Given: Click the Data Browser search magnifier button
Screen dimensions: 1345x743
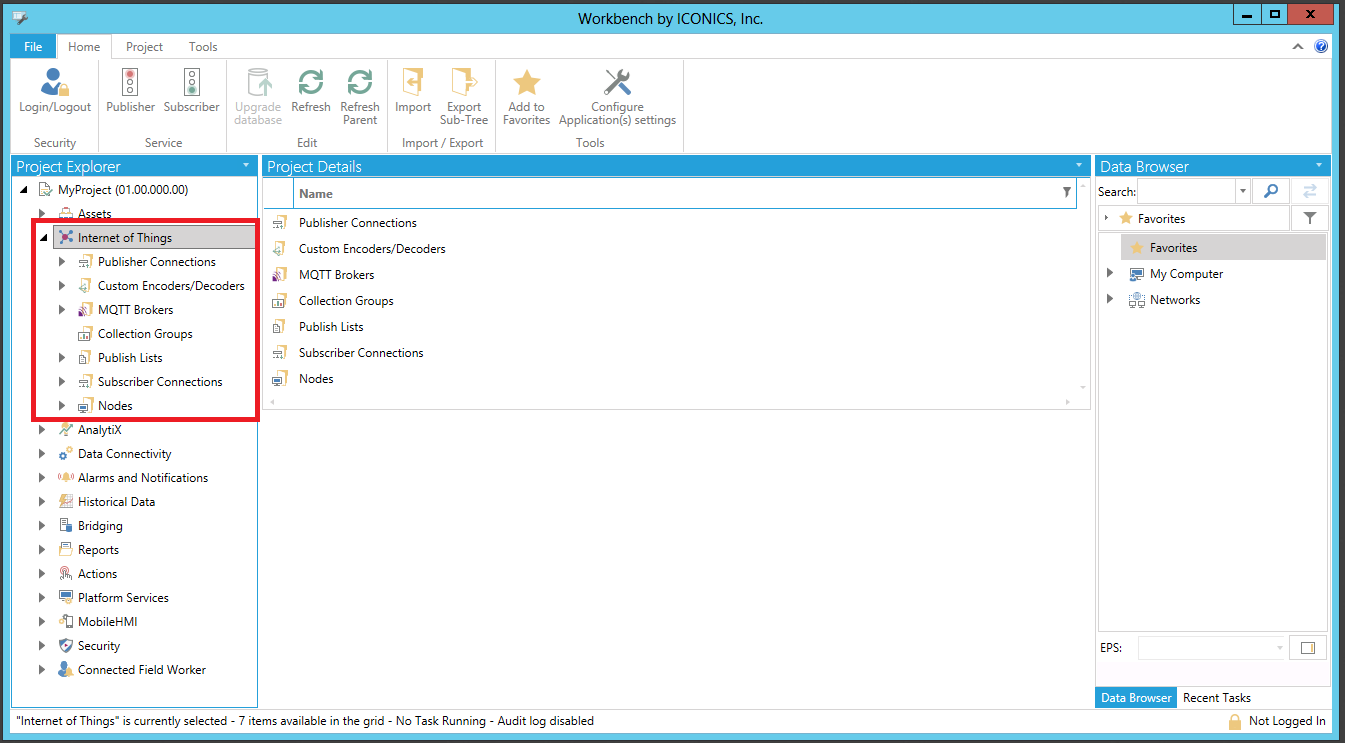Looking at the screenshot, I should point(1270,191).
